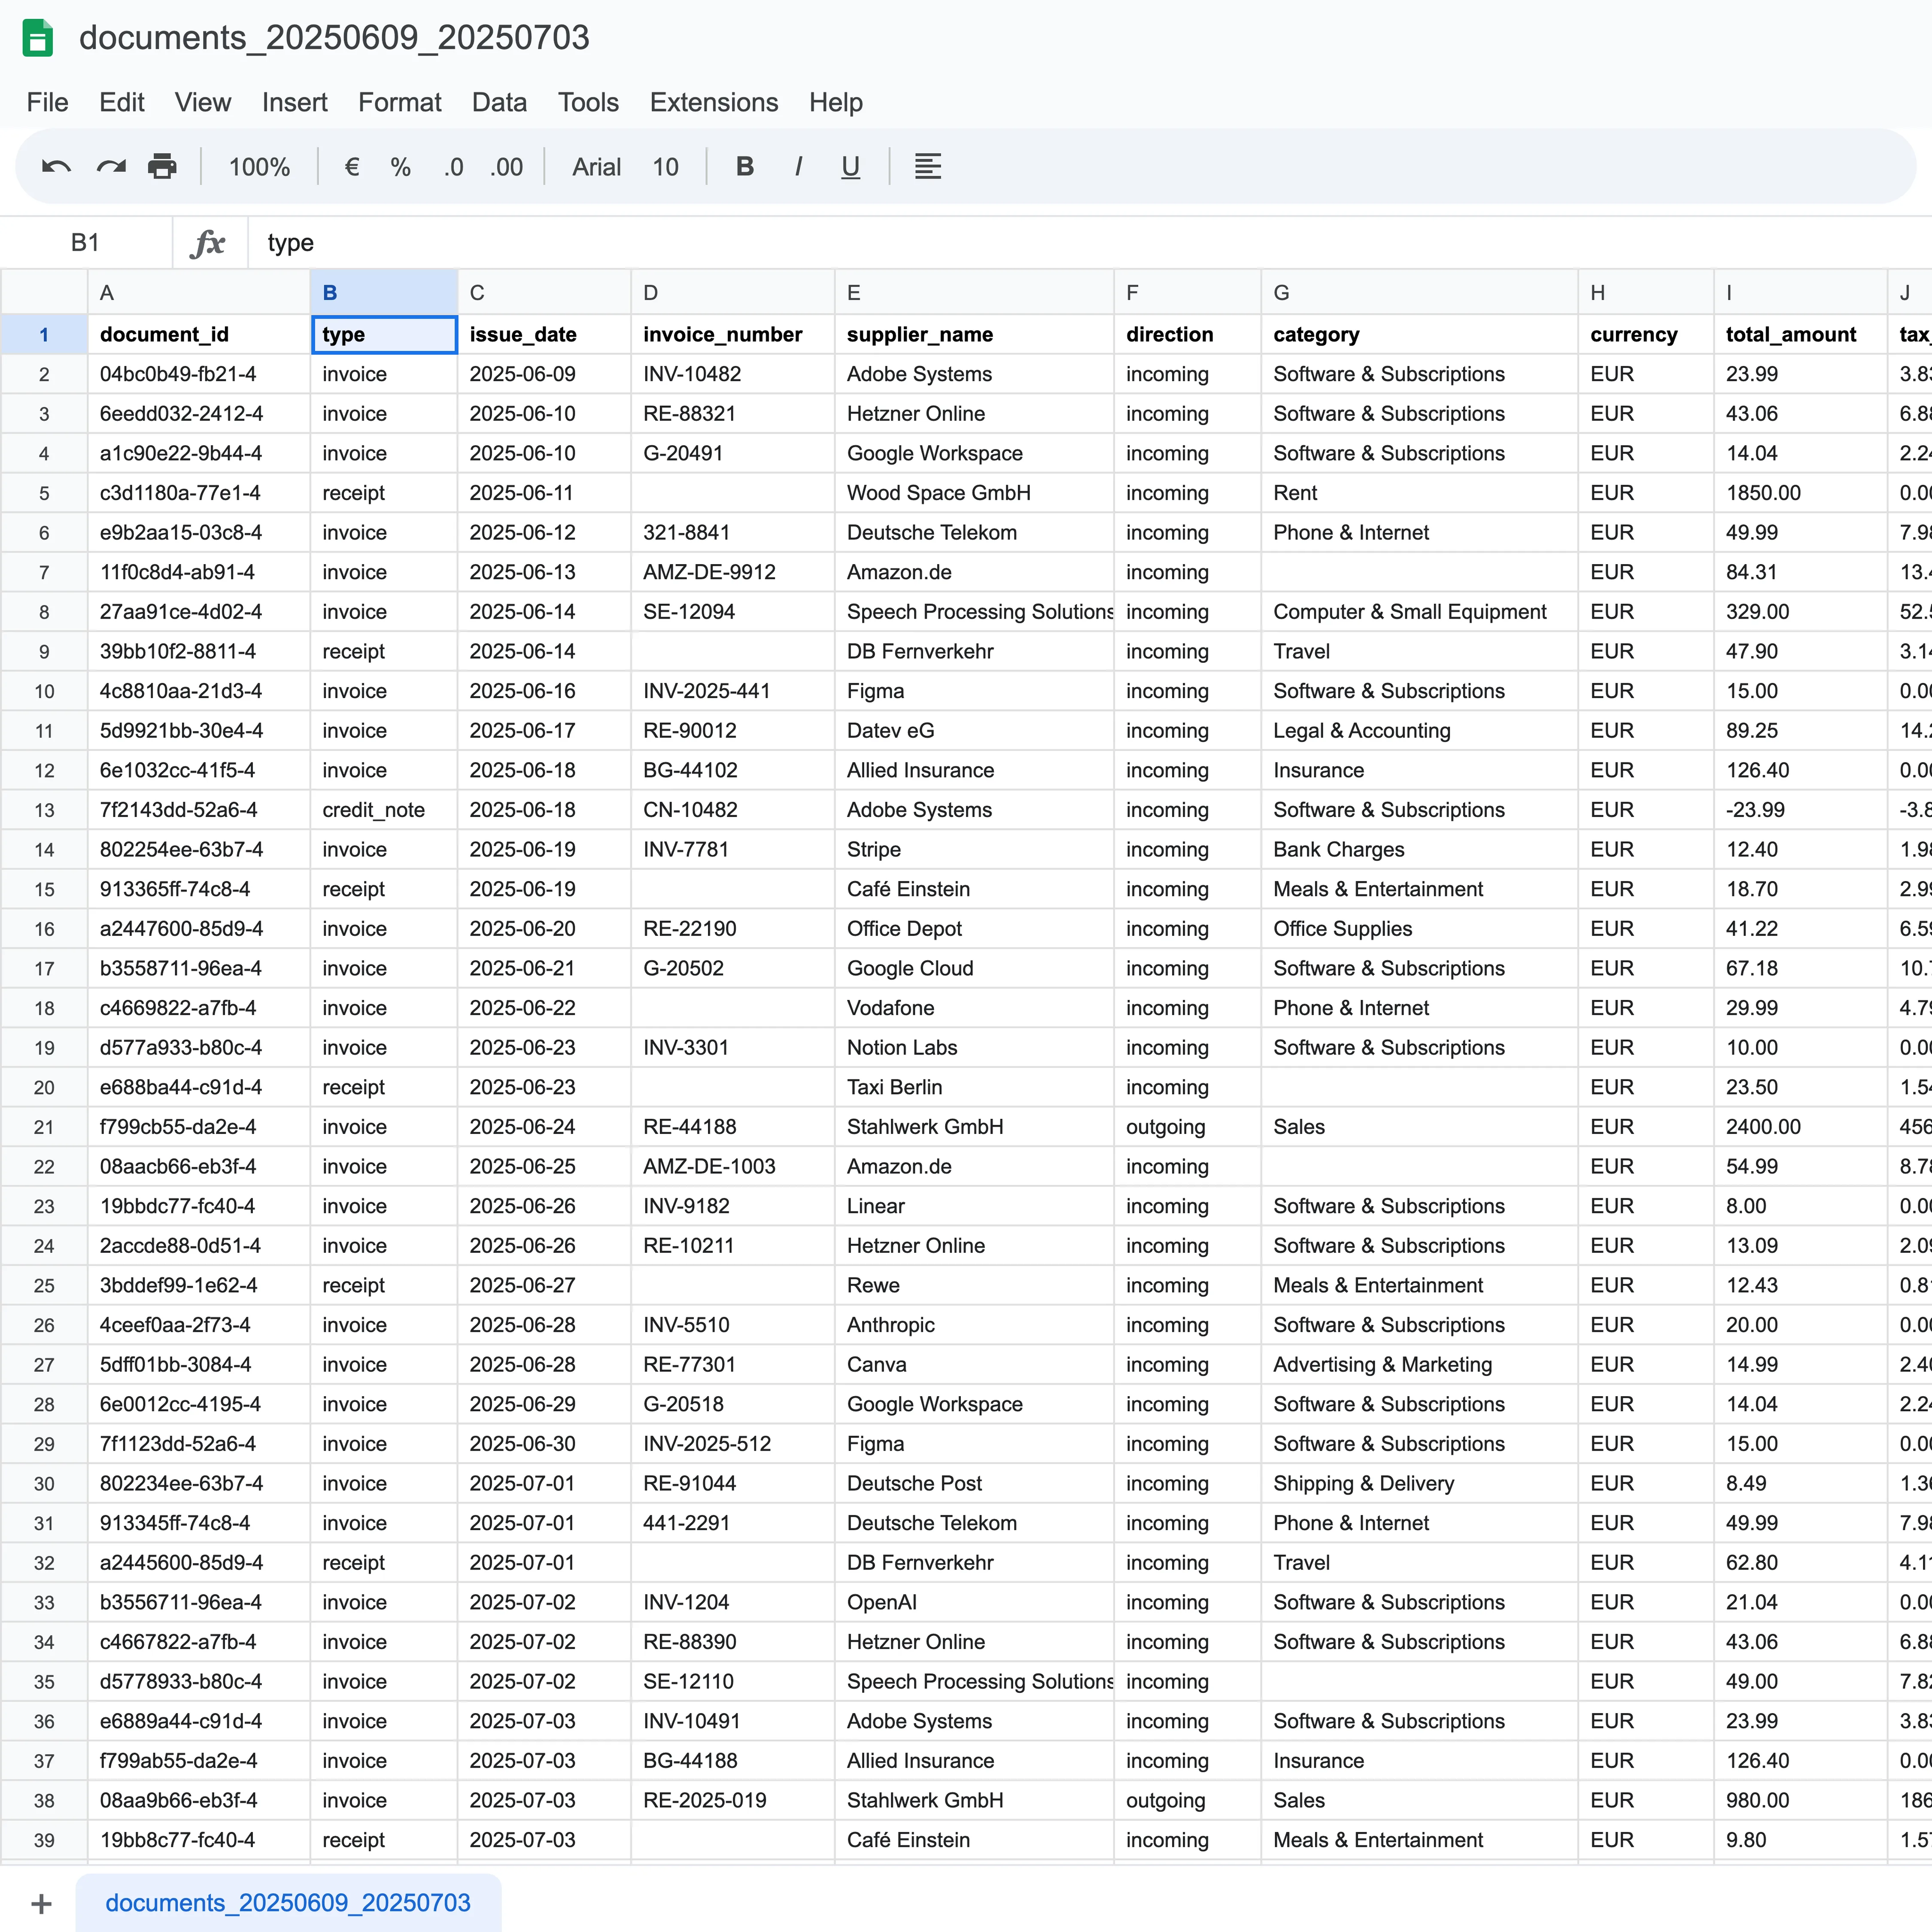Click the RE-2025-019 invoice number cell
This screenshot has height=1932, width=1932.
click(732, 1800)
